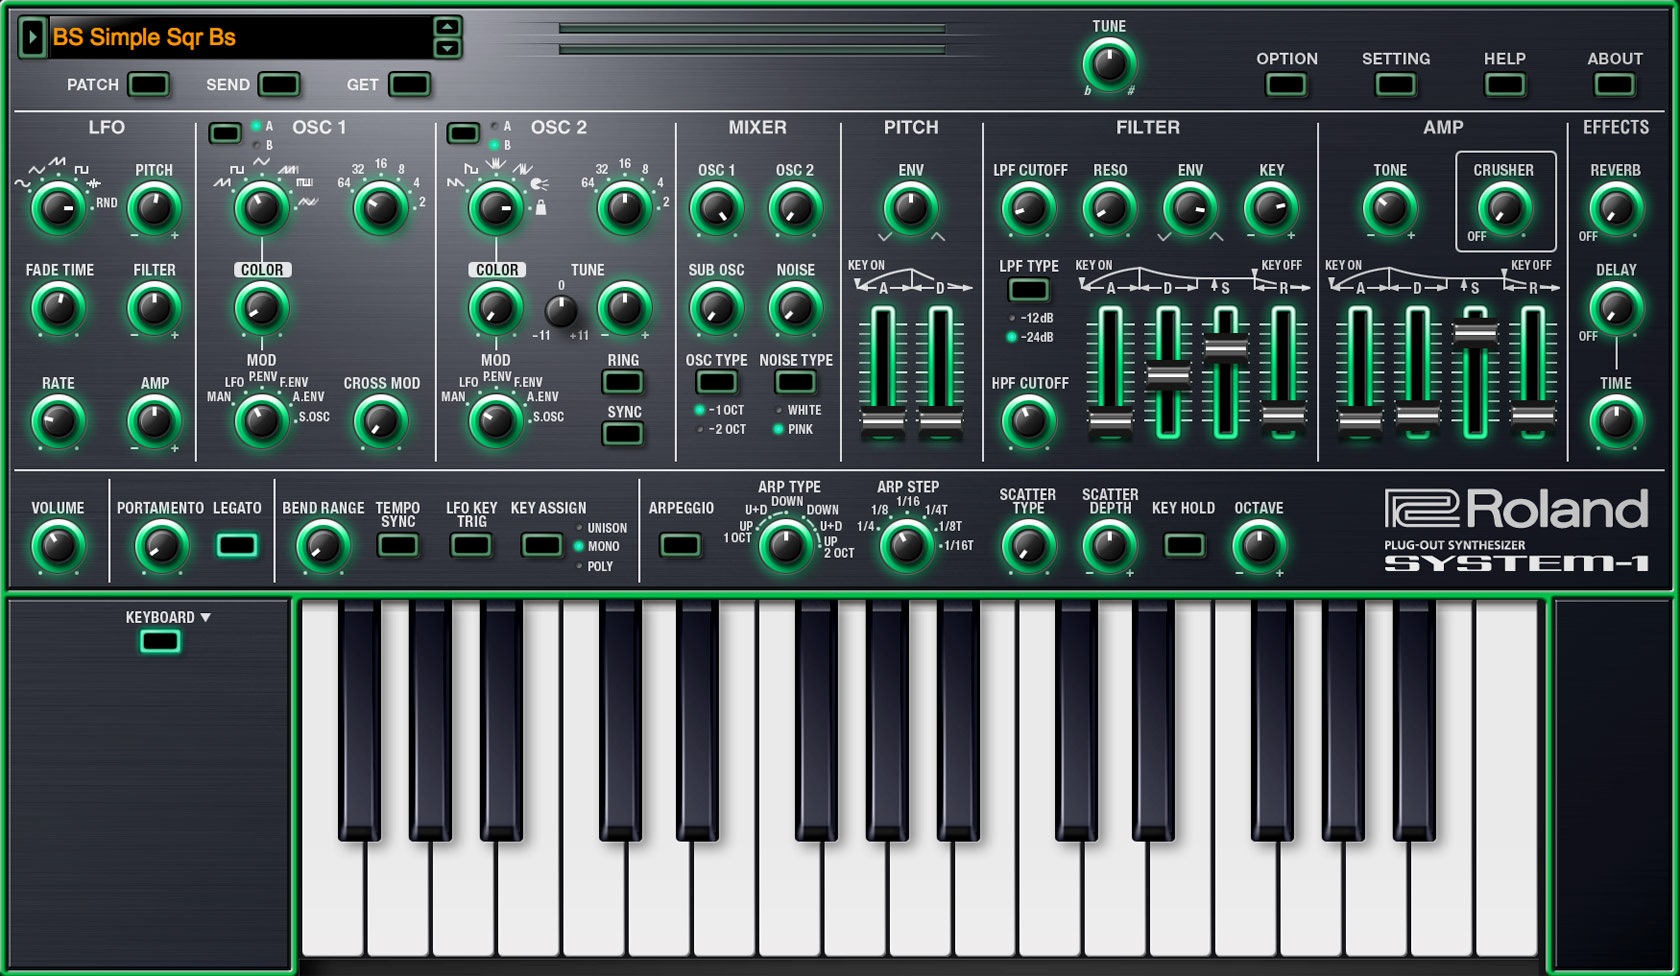Image resolution: width=1680 pixels, height=976 pixels.
Task: Click the GET button
Action: 408,85
